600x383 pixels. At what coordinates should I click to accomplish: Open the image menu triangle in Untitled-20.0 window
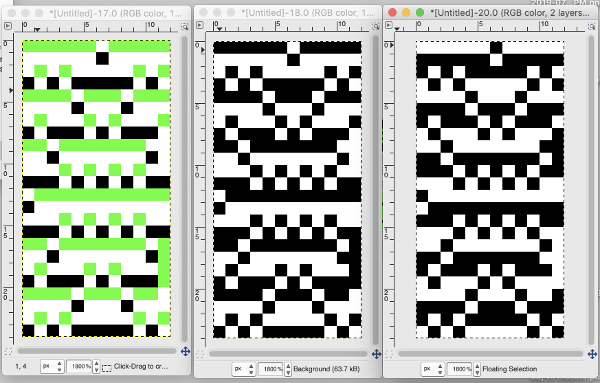click(389, 25)
